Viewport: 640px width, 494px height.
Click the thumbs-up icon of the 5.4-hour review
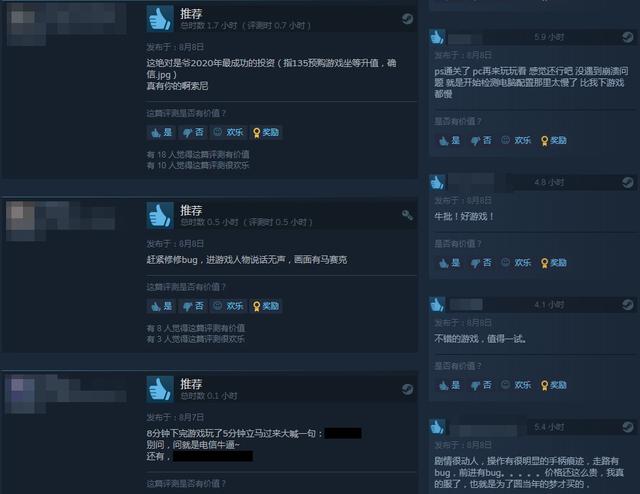[x=437, y=427]
